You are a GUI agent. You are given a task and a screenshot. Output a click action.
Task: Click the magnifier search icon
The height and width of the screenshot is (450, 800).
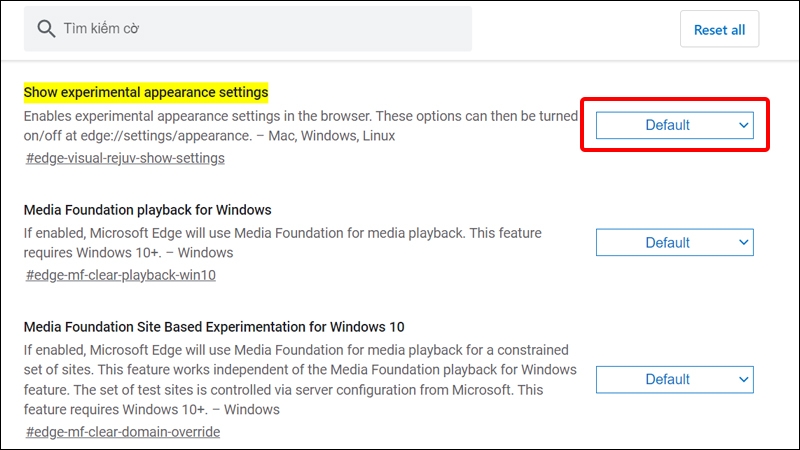(46, 29)
